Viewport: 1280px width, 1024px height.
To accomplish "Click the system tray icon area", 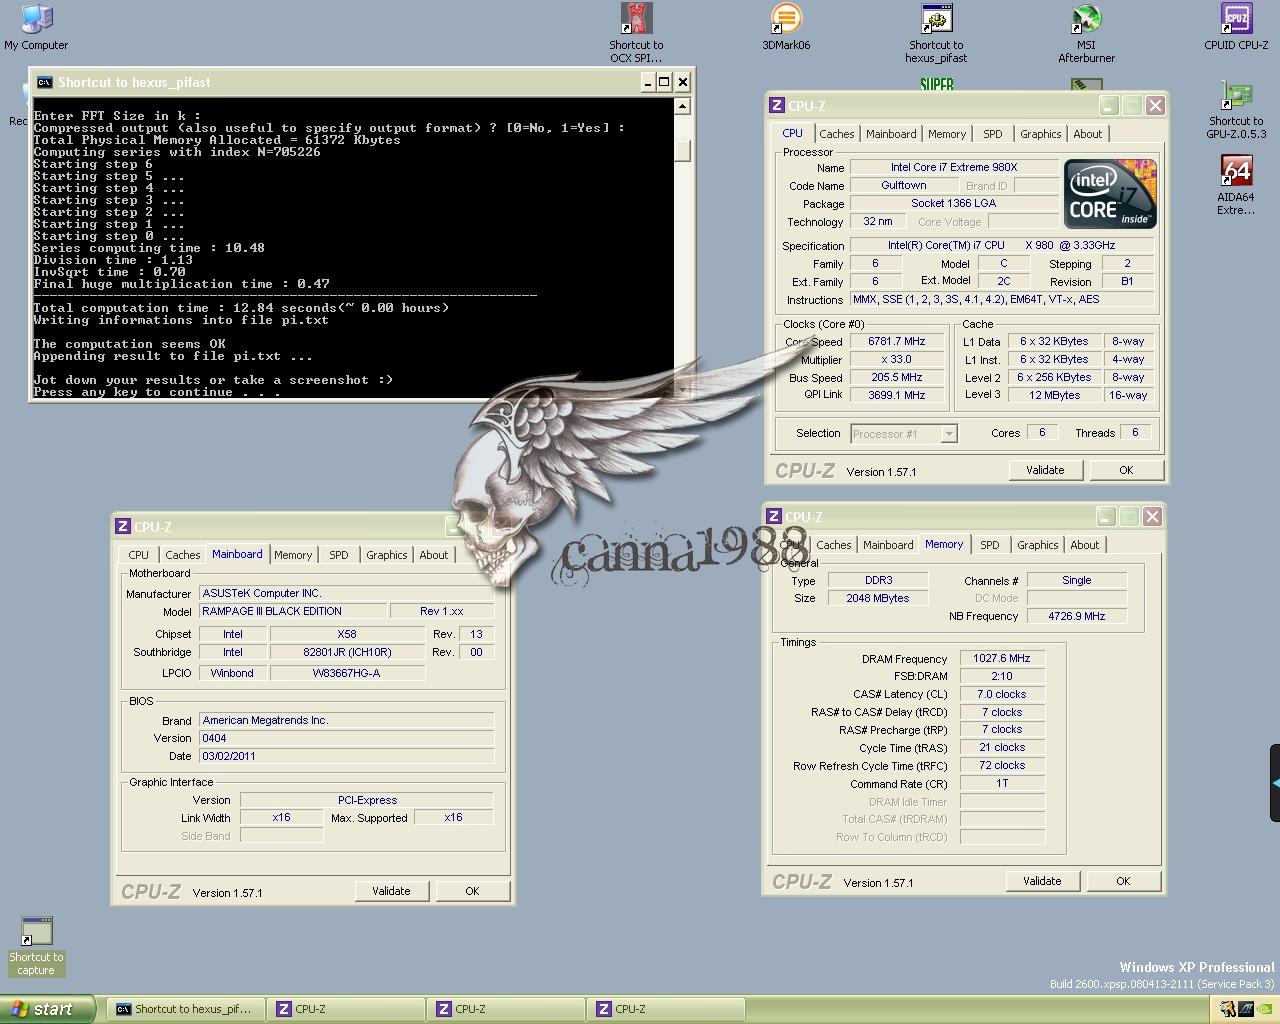I will (x=1246, y=1010).
